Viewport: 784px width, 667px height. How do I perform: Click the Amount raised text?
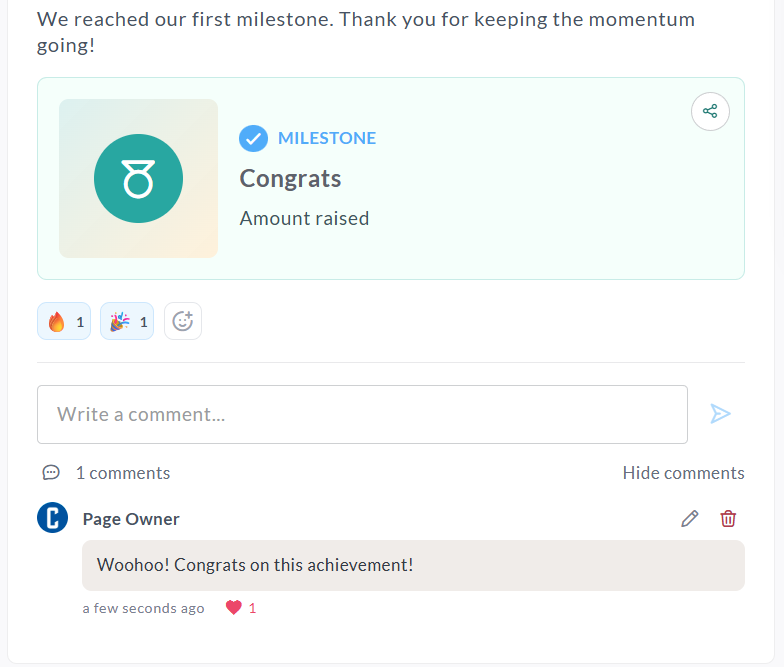[304, 218]
